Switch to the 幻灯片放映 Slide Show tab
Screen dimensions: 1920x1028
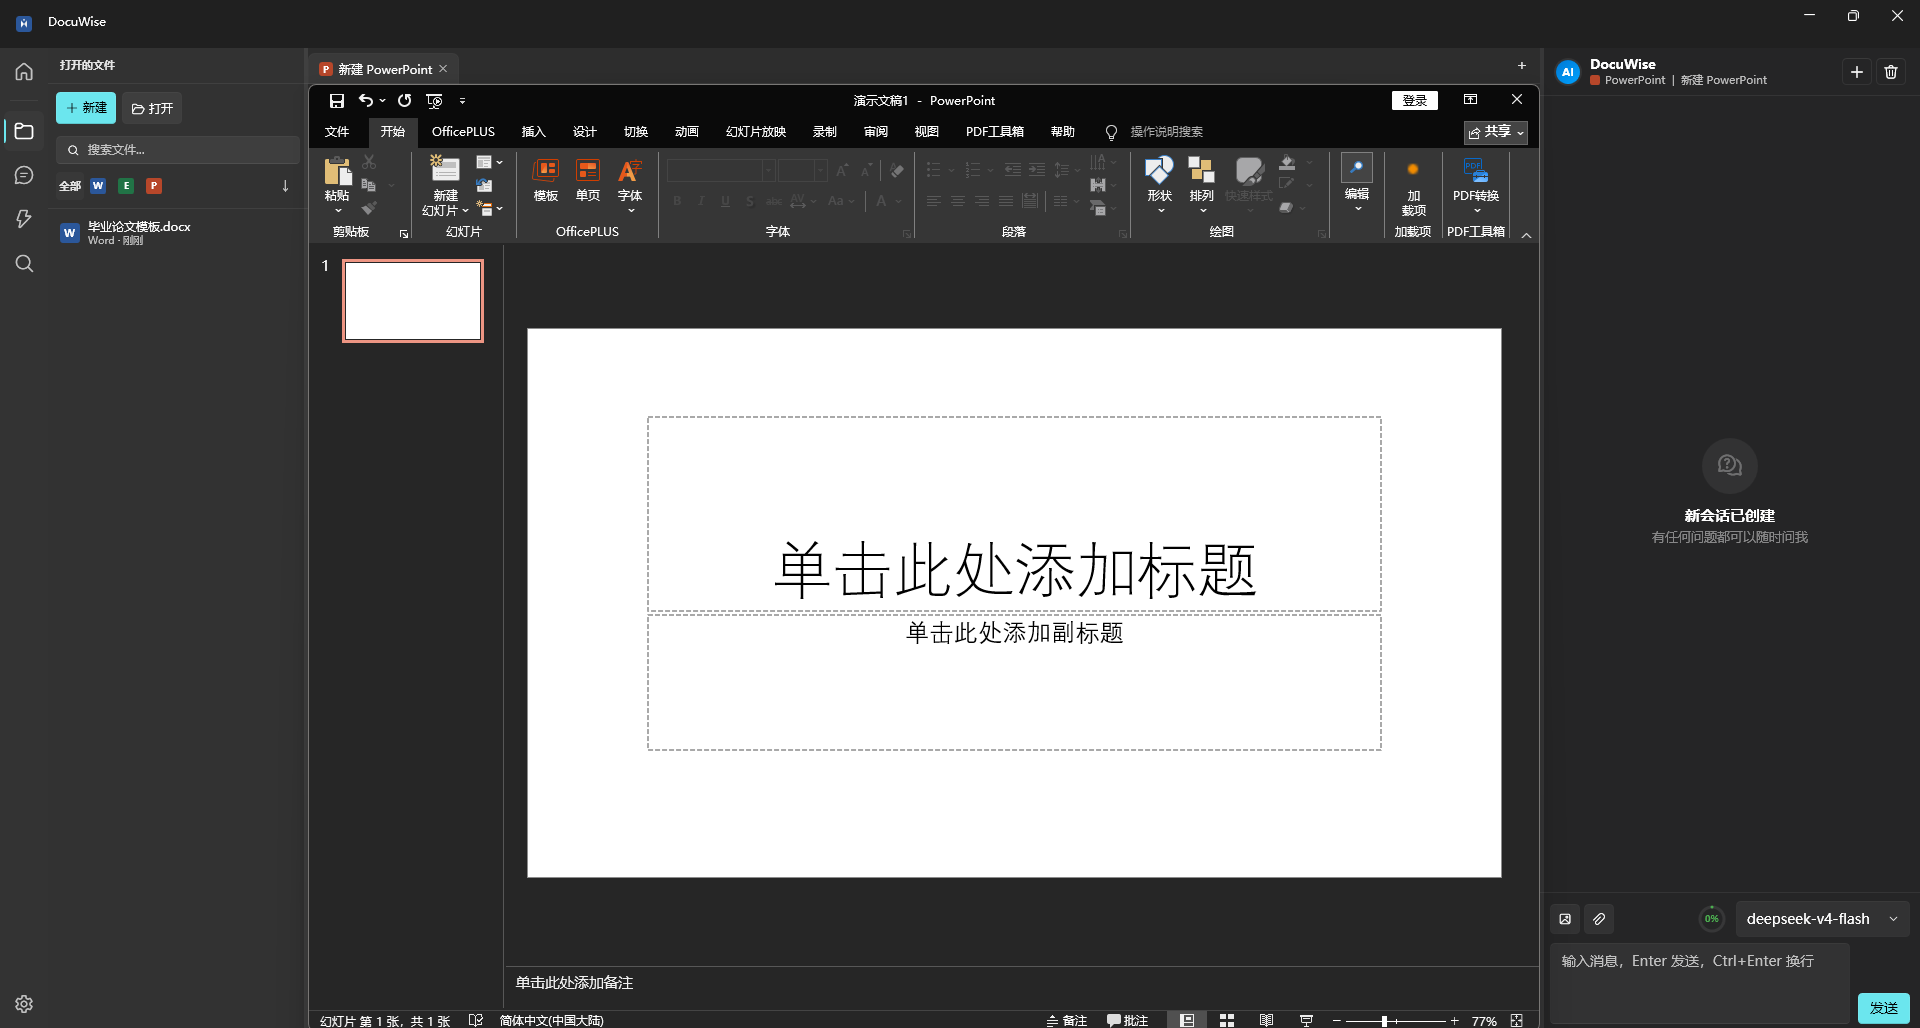click(756, 132)
